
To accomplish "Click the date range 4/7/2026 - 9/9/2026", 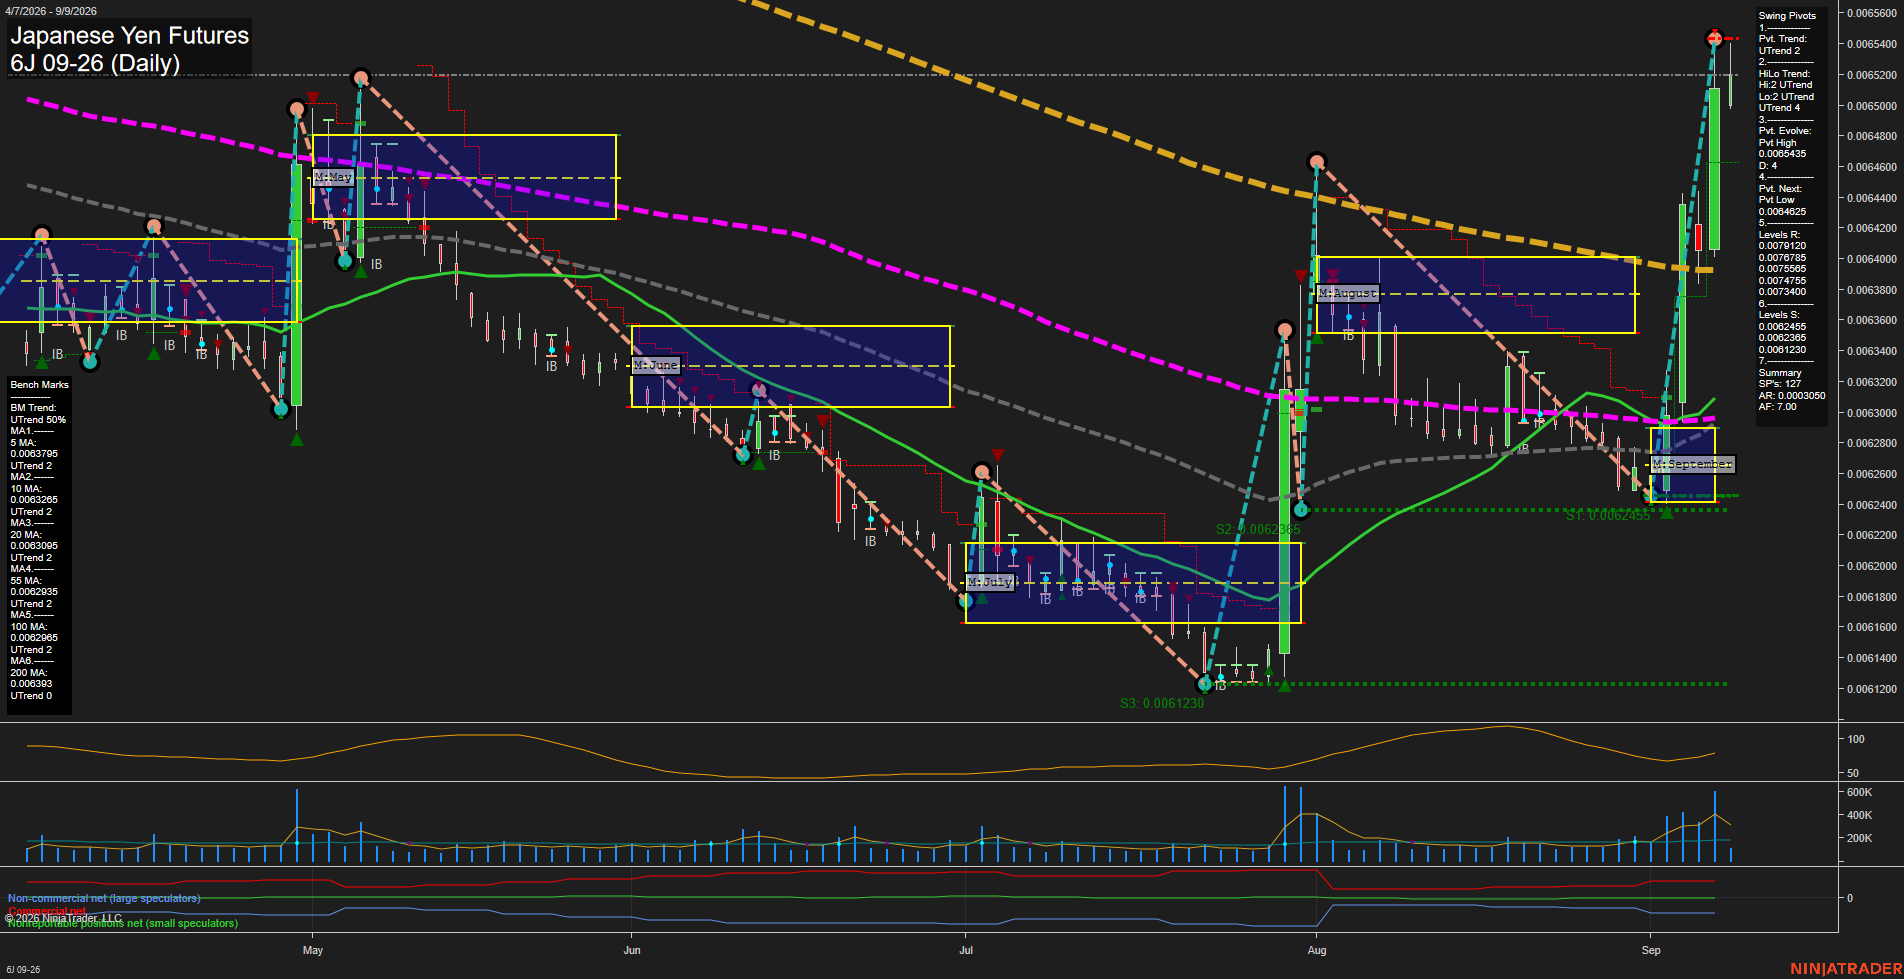I will tap(51, 11).
